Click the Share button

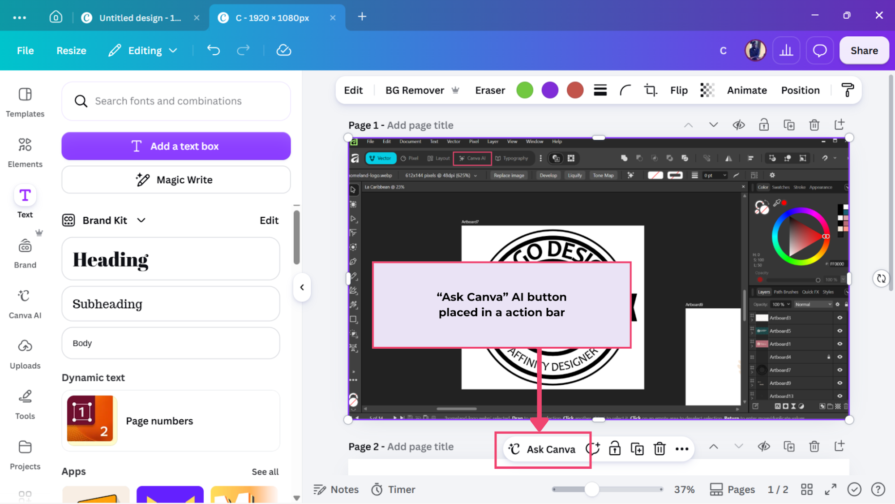point(864,50)
